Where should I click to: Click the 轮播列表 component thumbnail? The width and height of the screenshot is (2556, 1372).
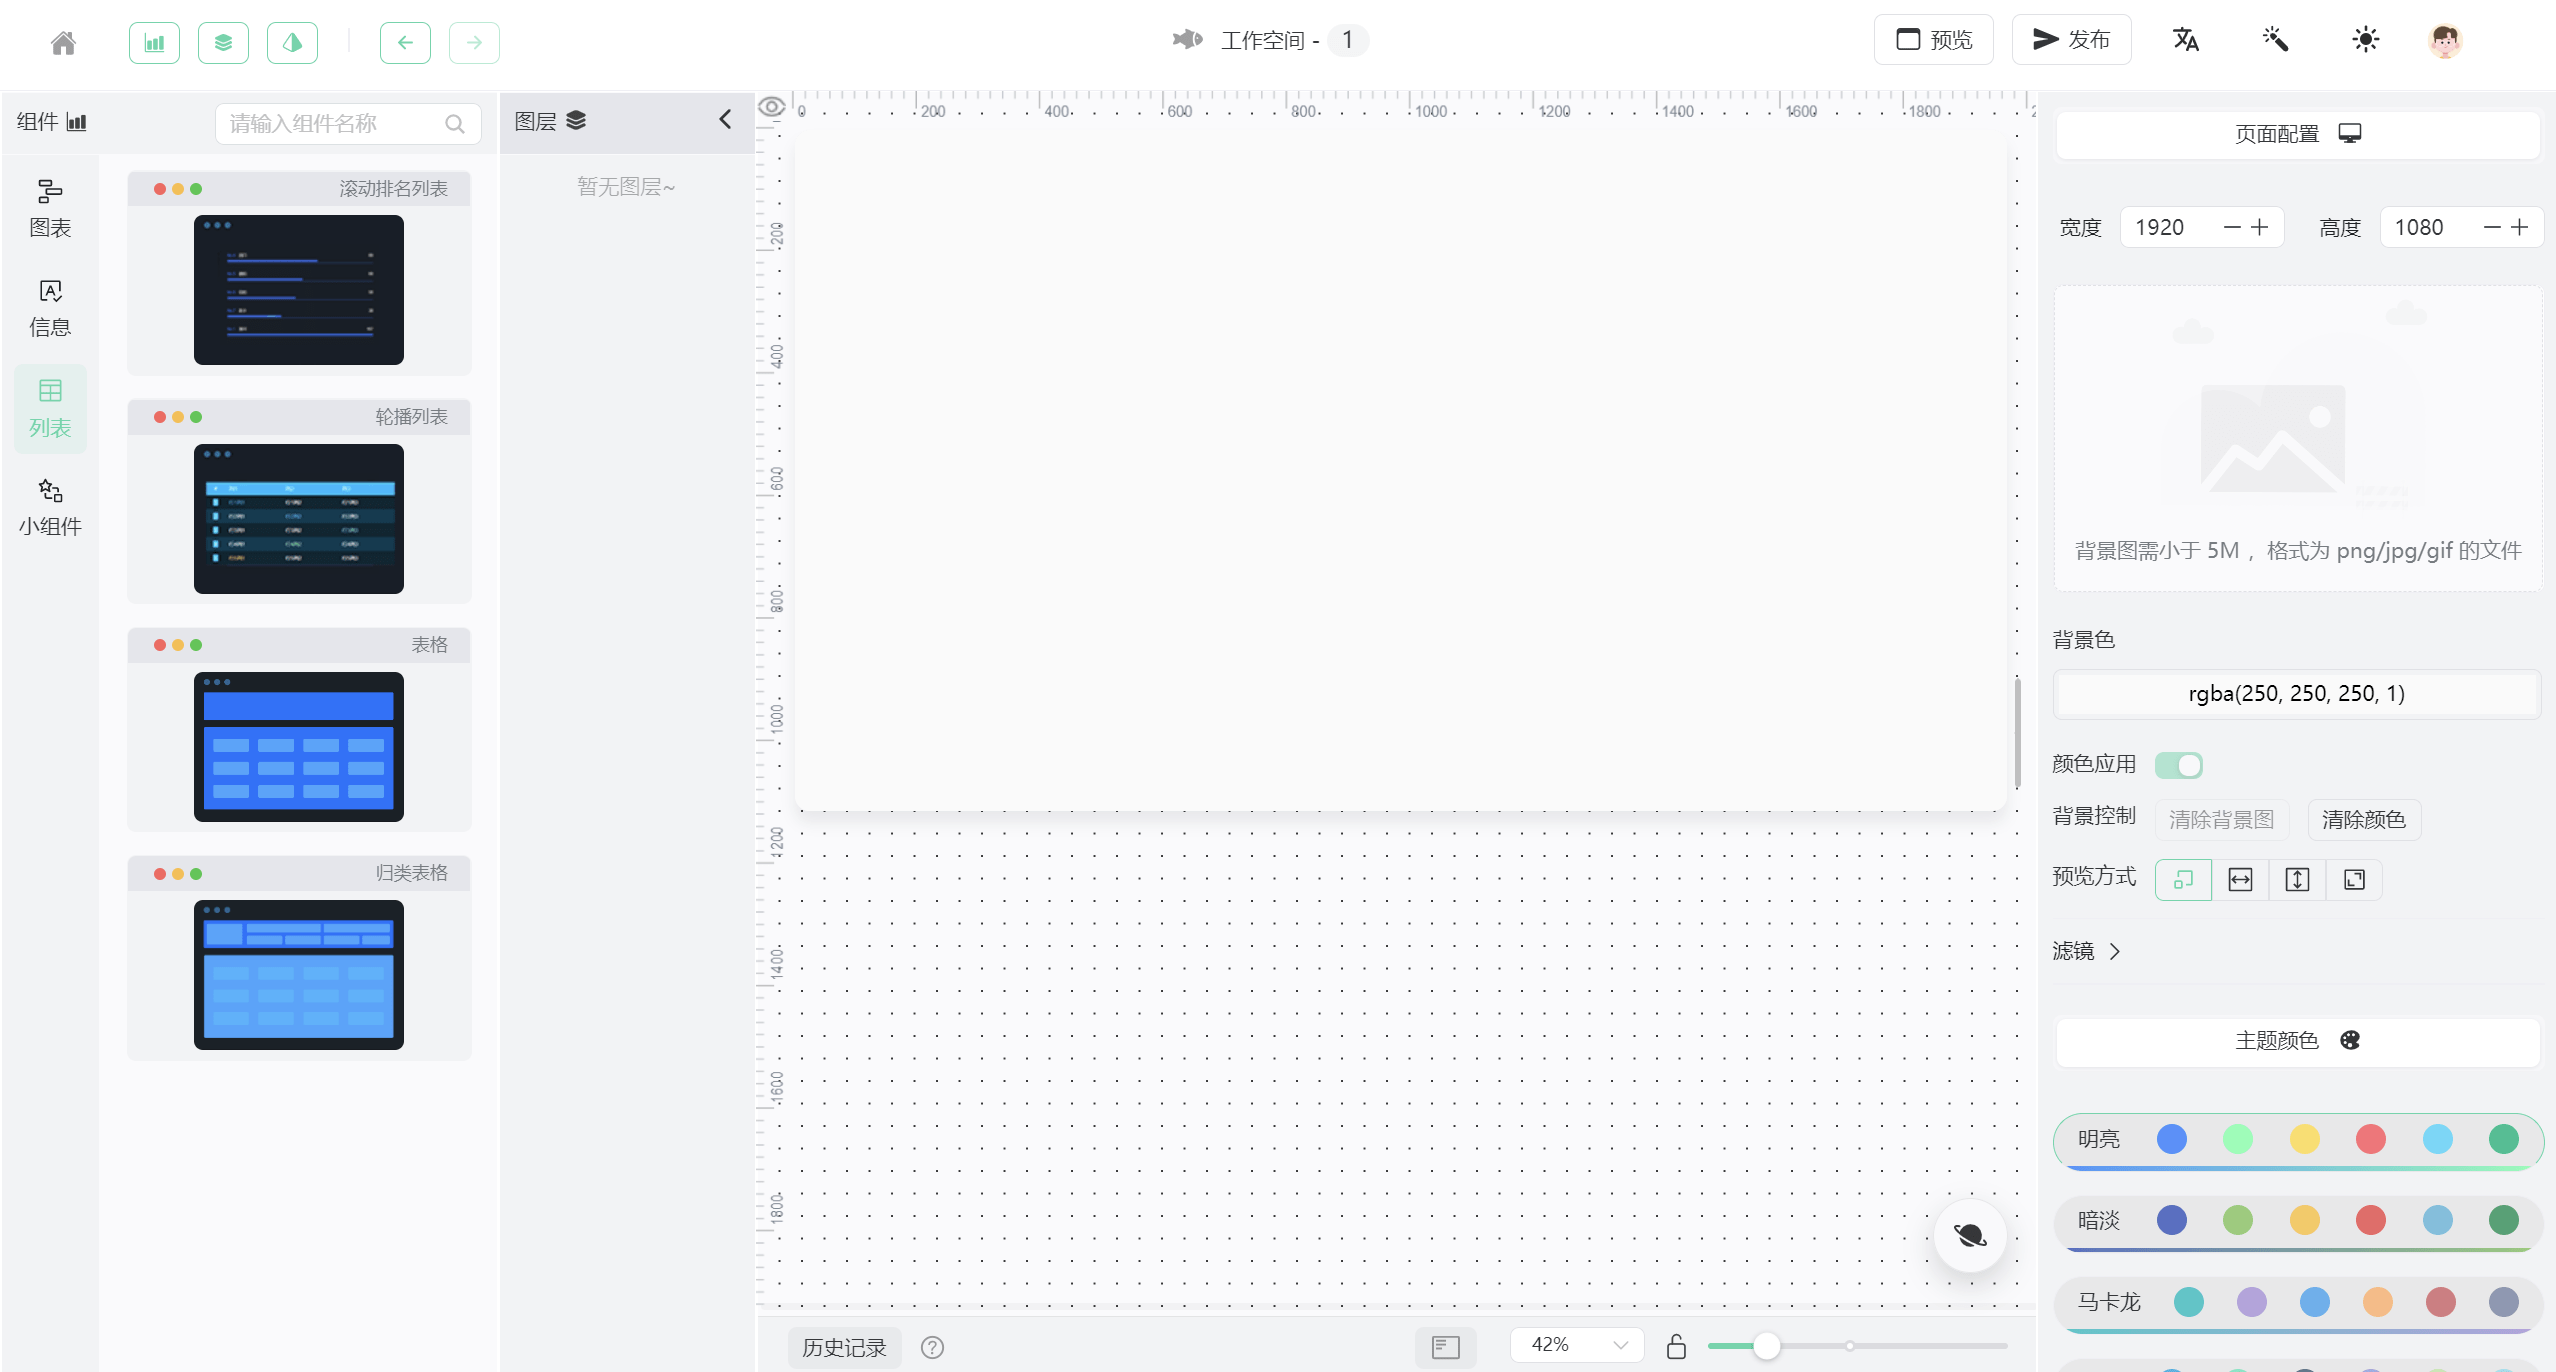(x=298, y=518)
